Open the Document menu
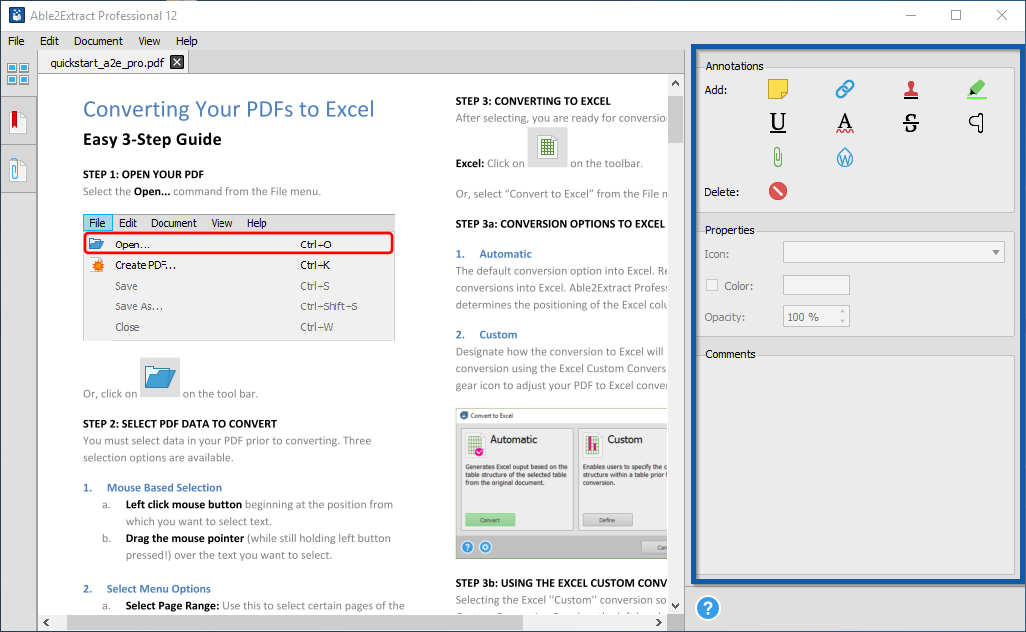This screenshot has height=632, width=1026. pos(98,41)
